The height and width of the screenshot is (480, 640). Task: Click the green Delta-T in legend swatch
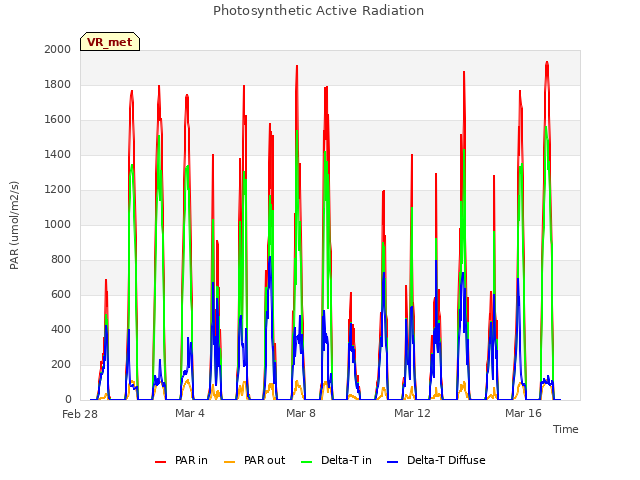[307, 461]
